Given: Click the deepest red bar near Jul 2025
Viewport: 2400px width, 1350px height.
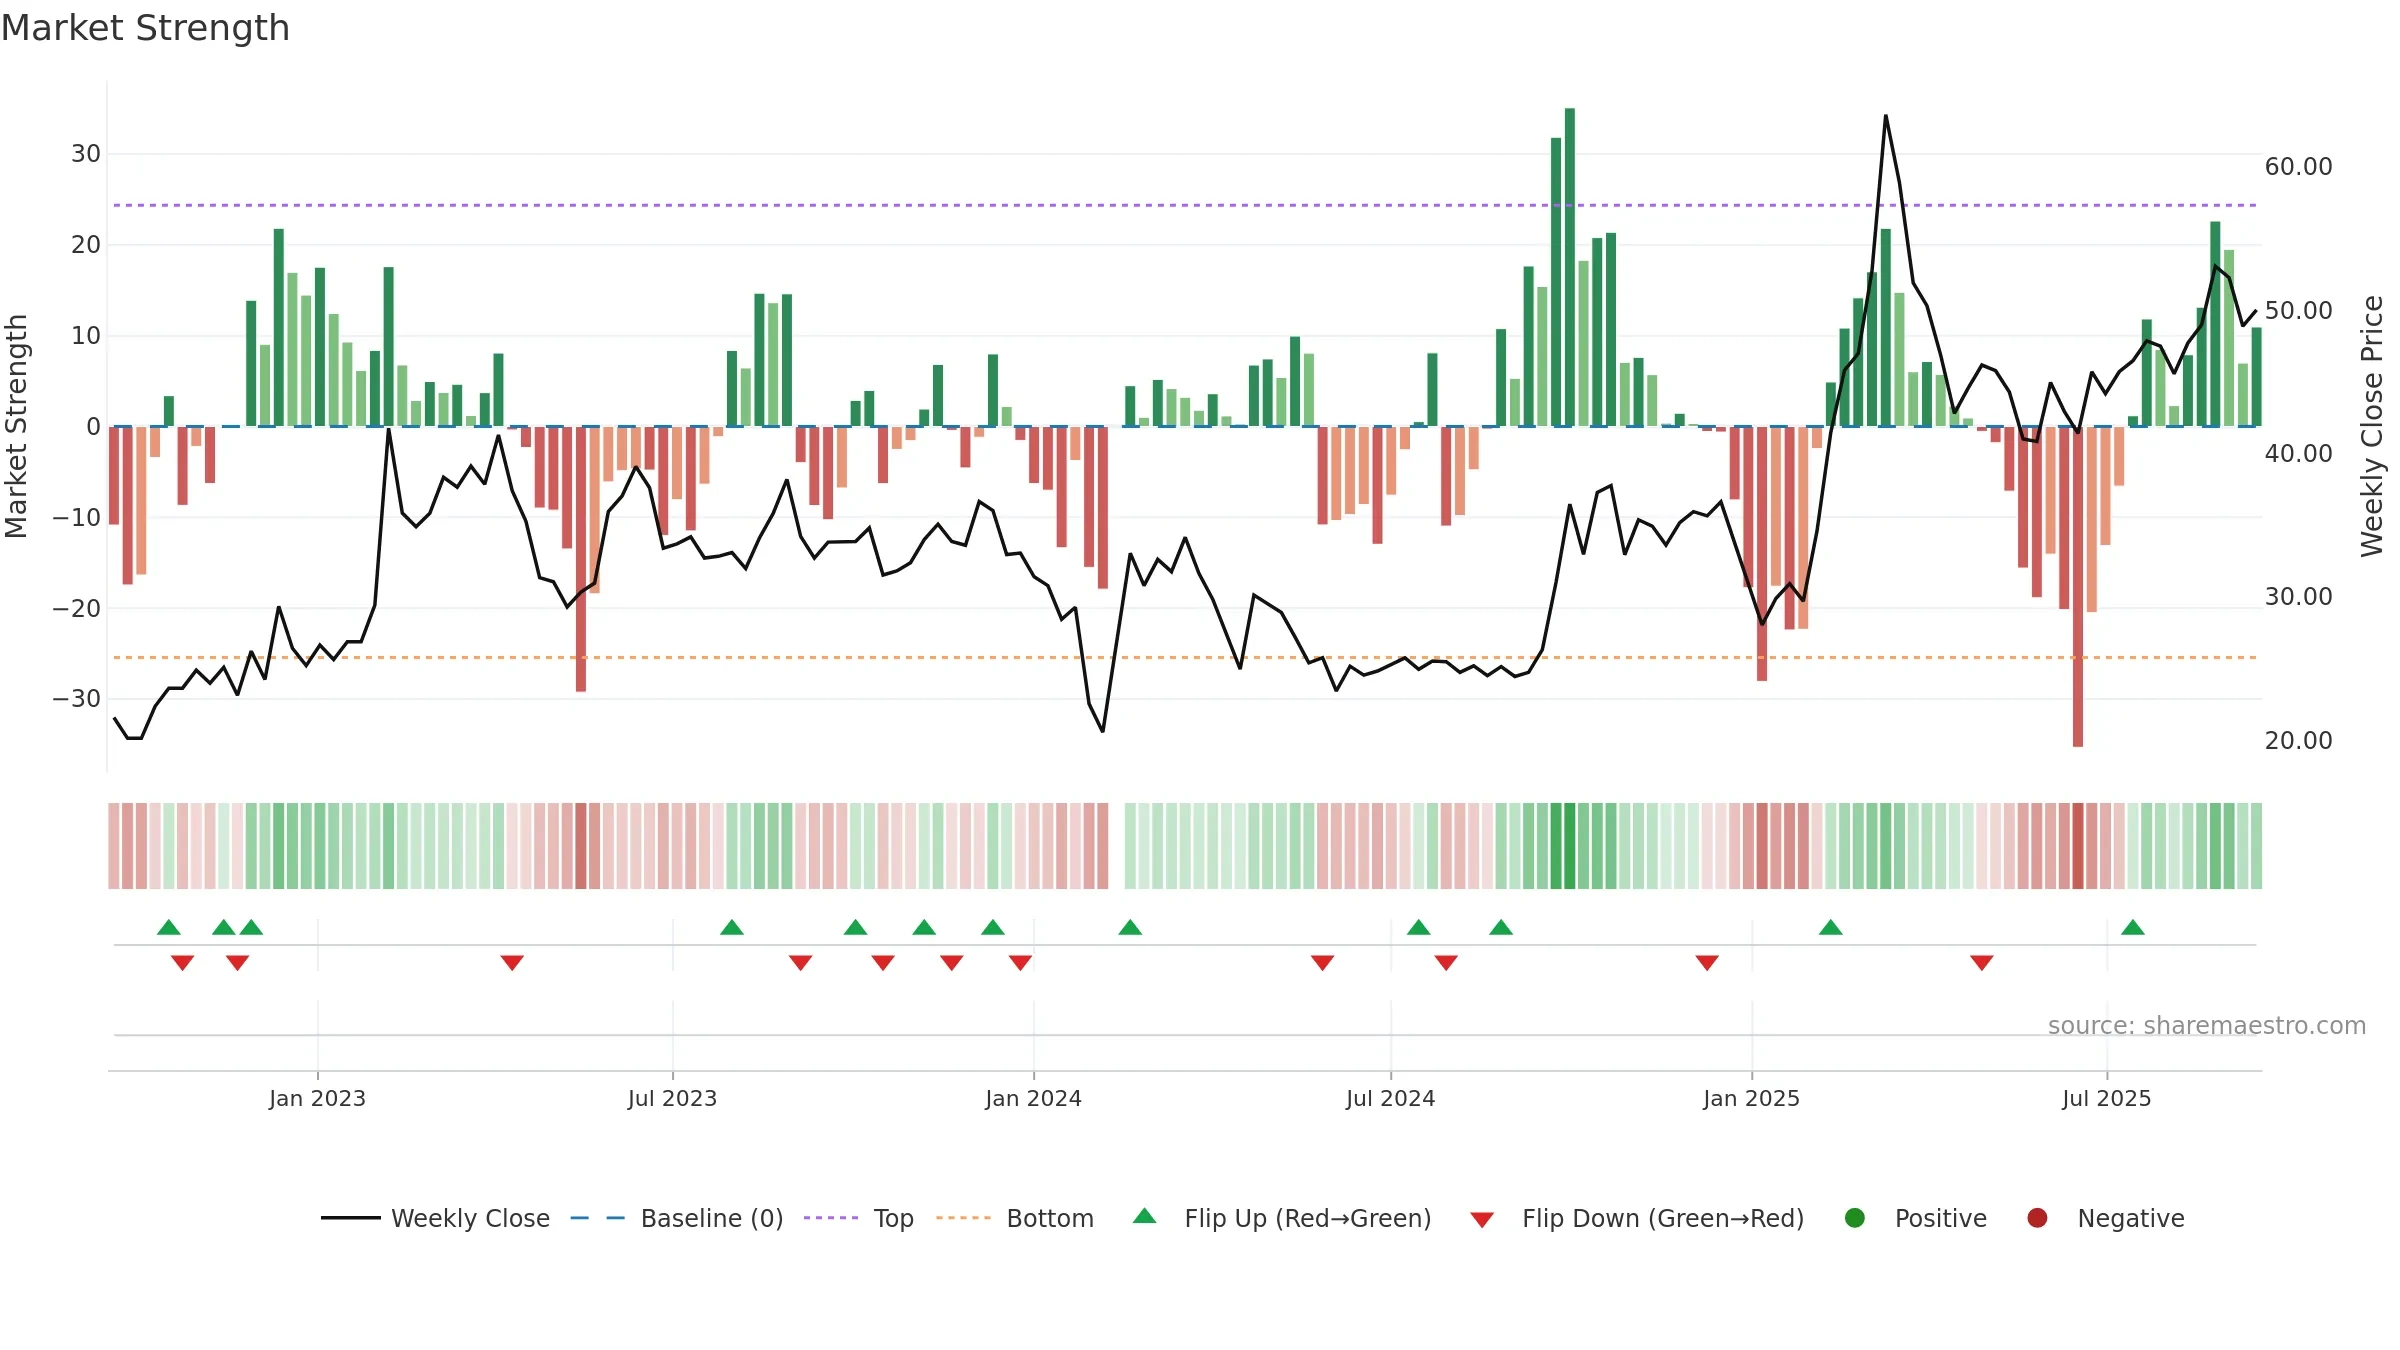Looking at the screenshot, I should click(x=2078, y=586).
